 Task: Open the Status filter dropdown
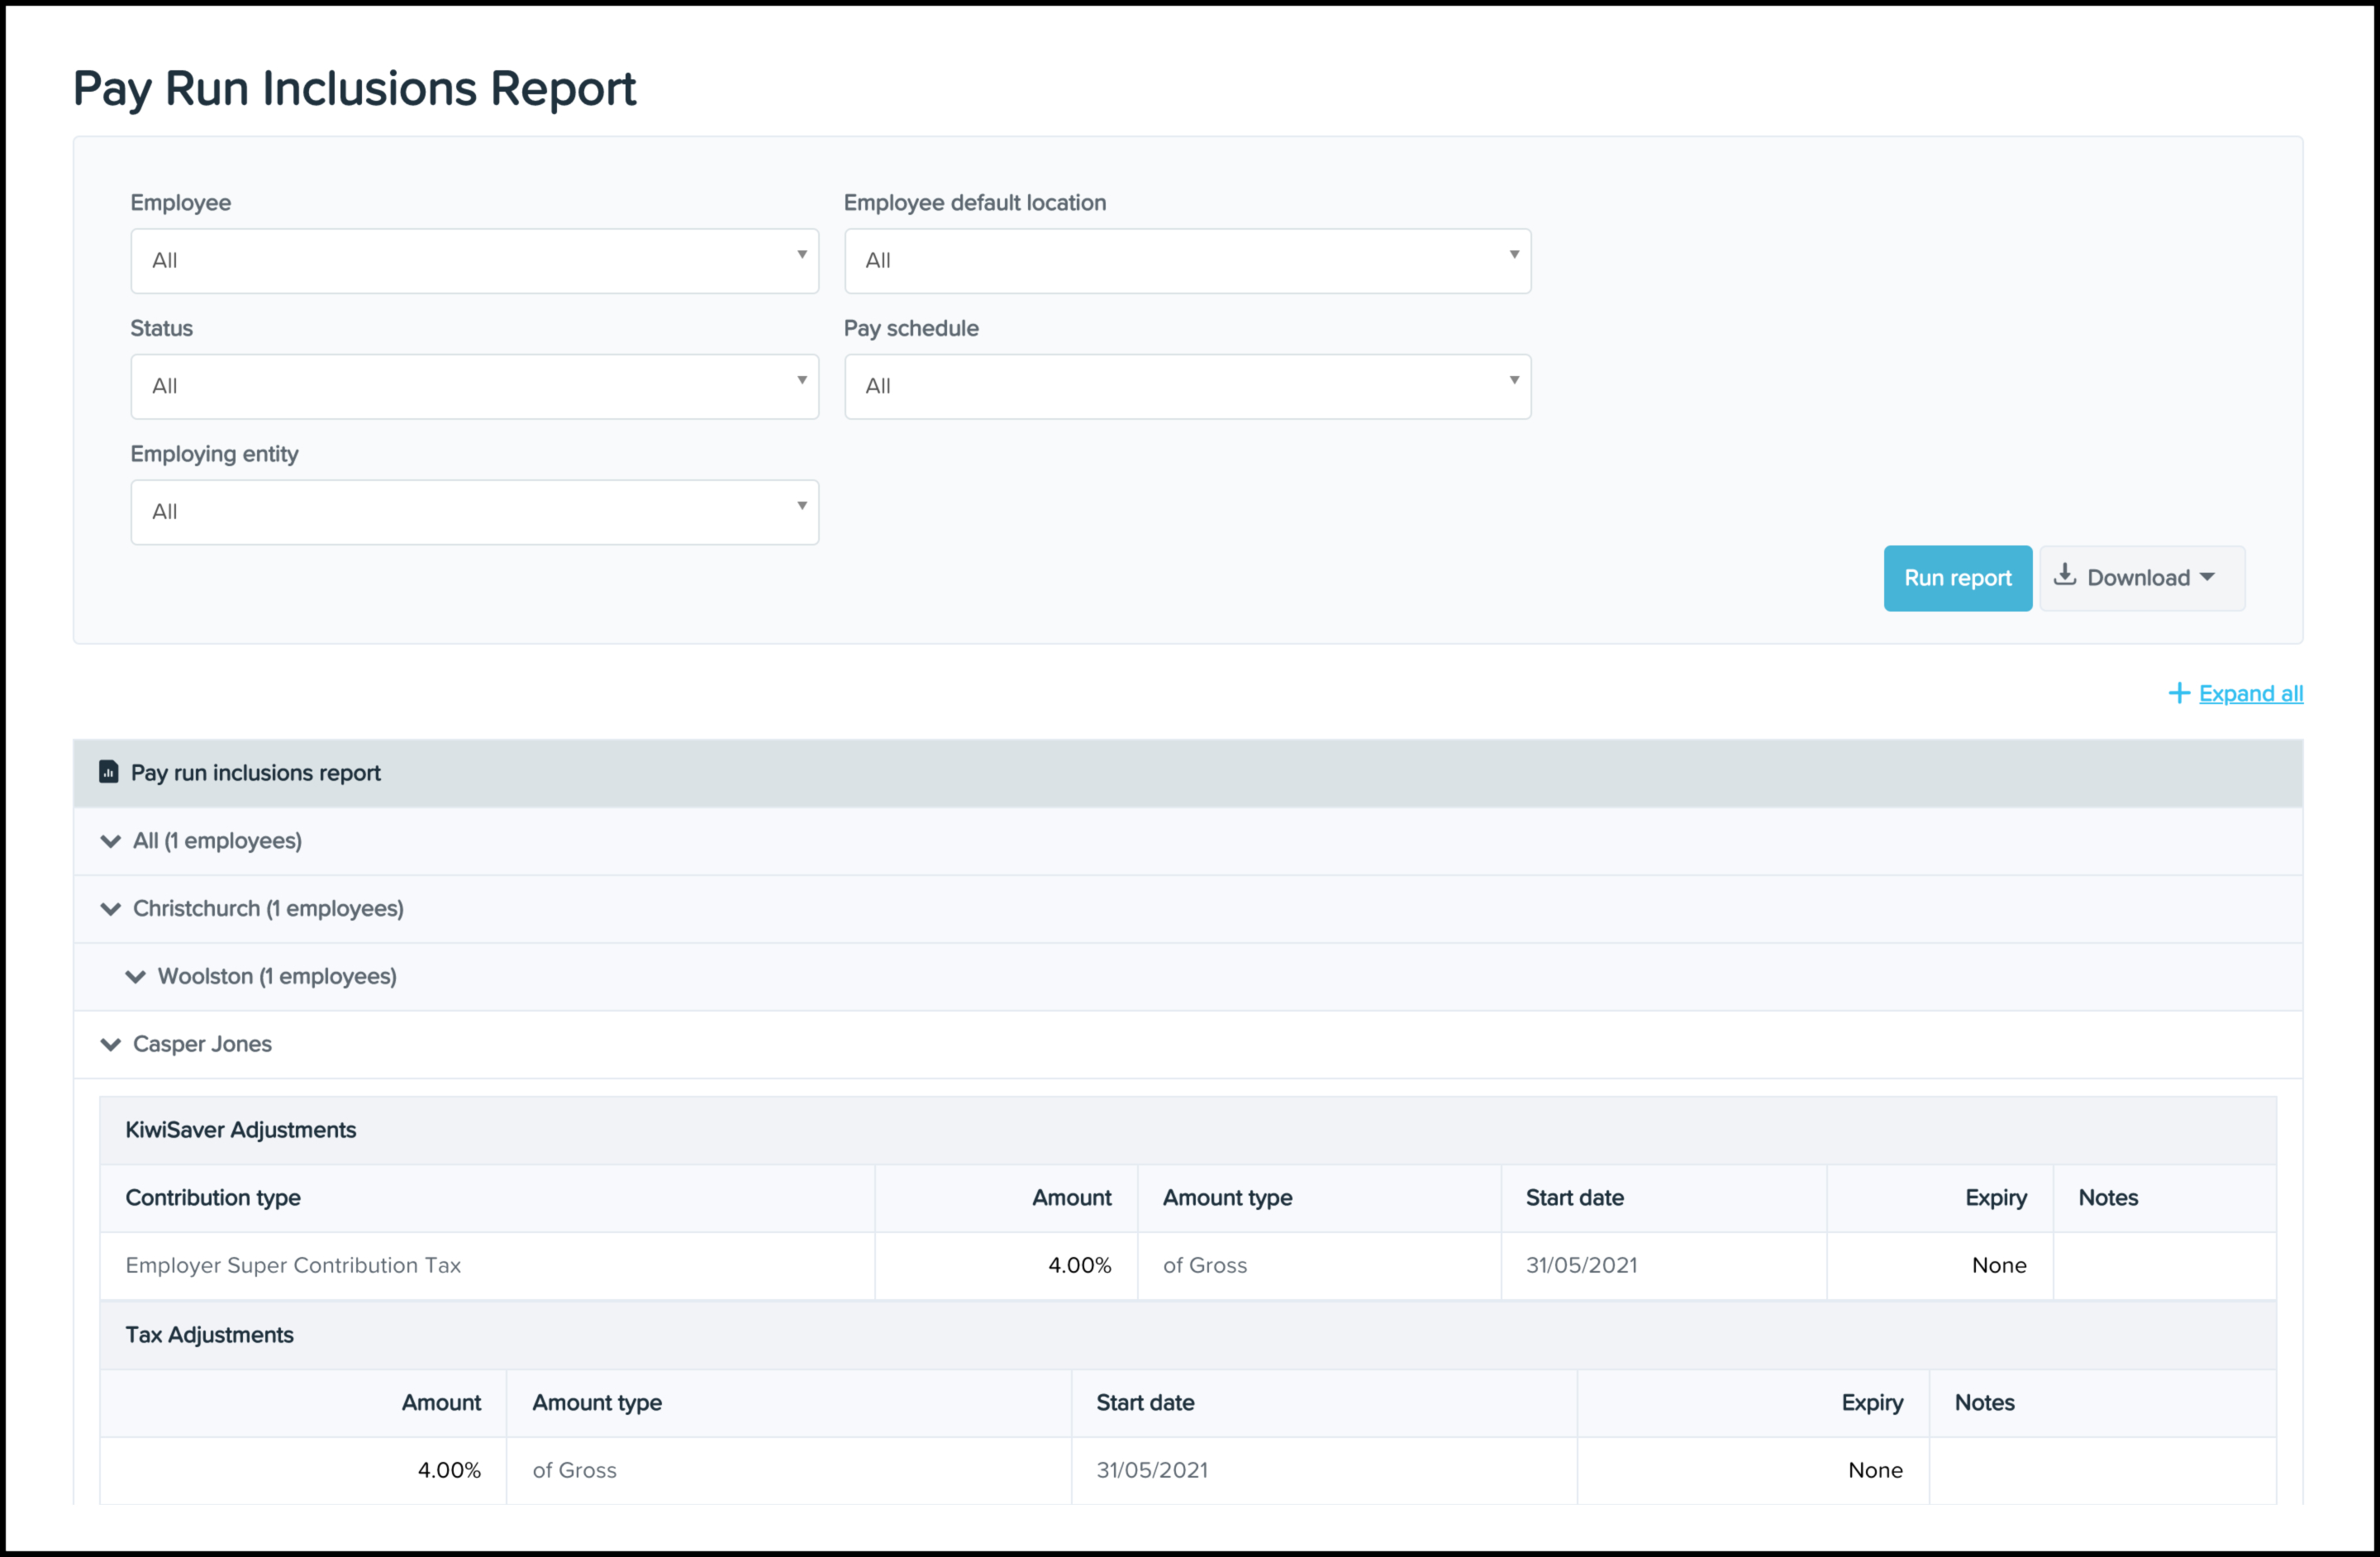(474, 387)
